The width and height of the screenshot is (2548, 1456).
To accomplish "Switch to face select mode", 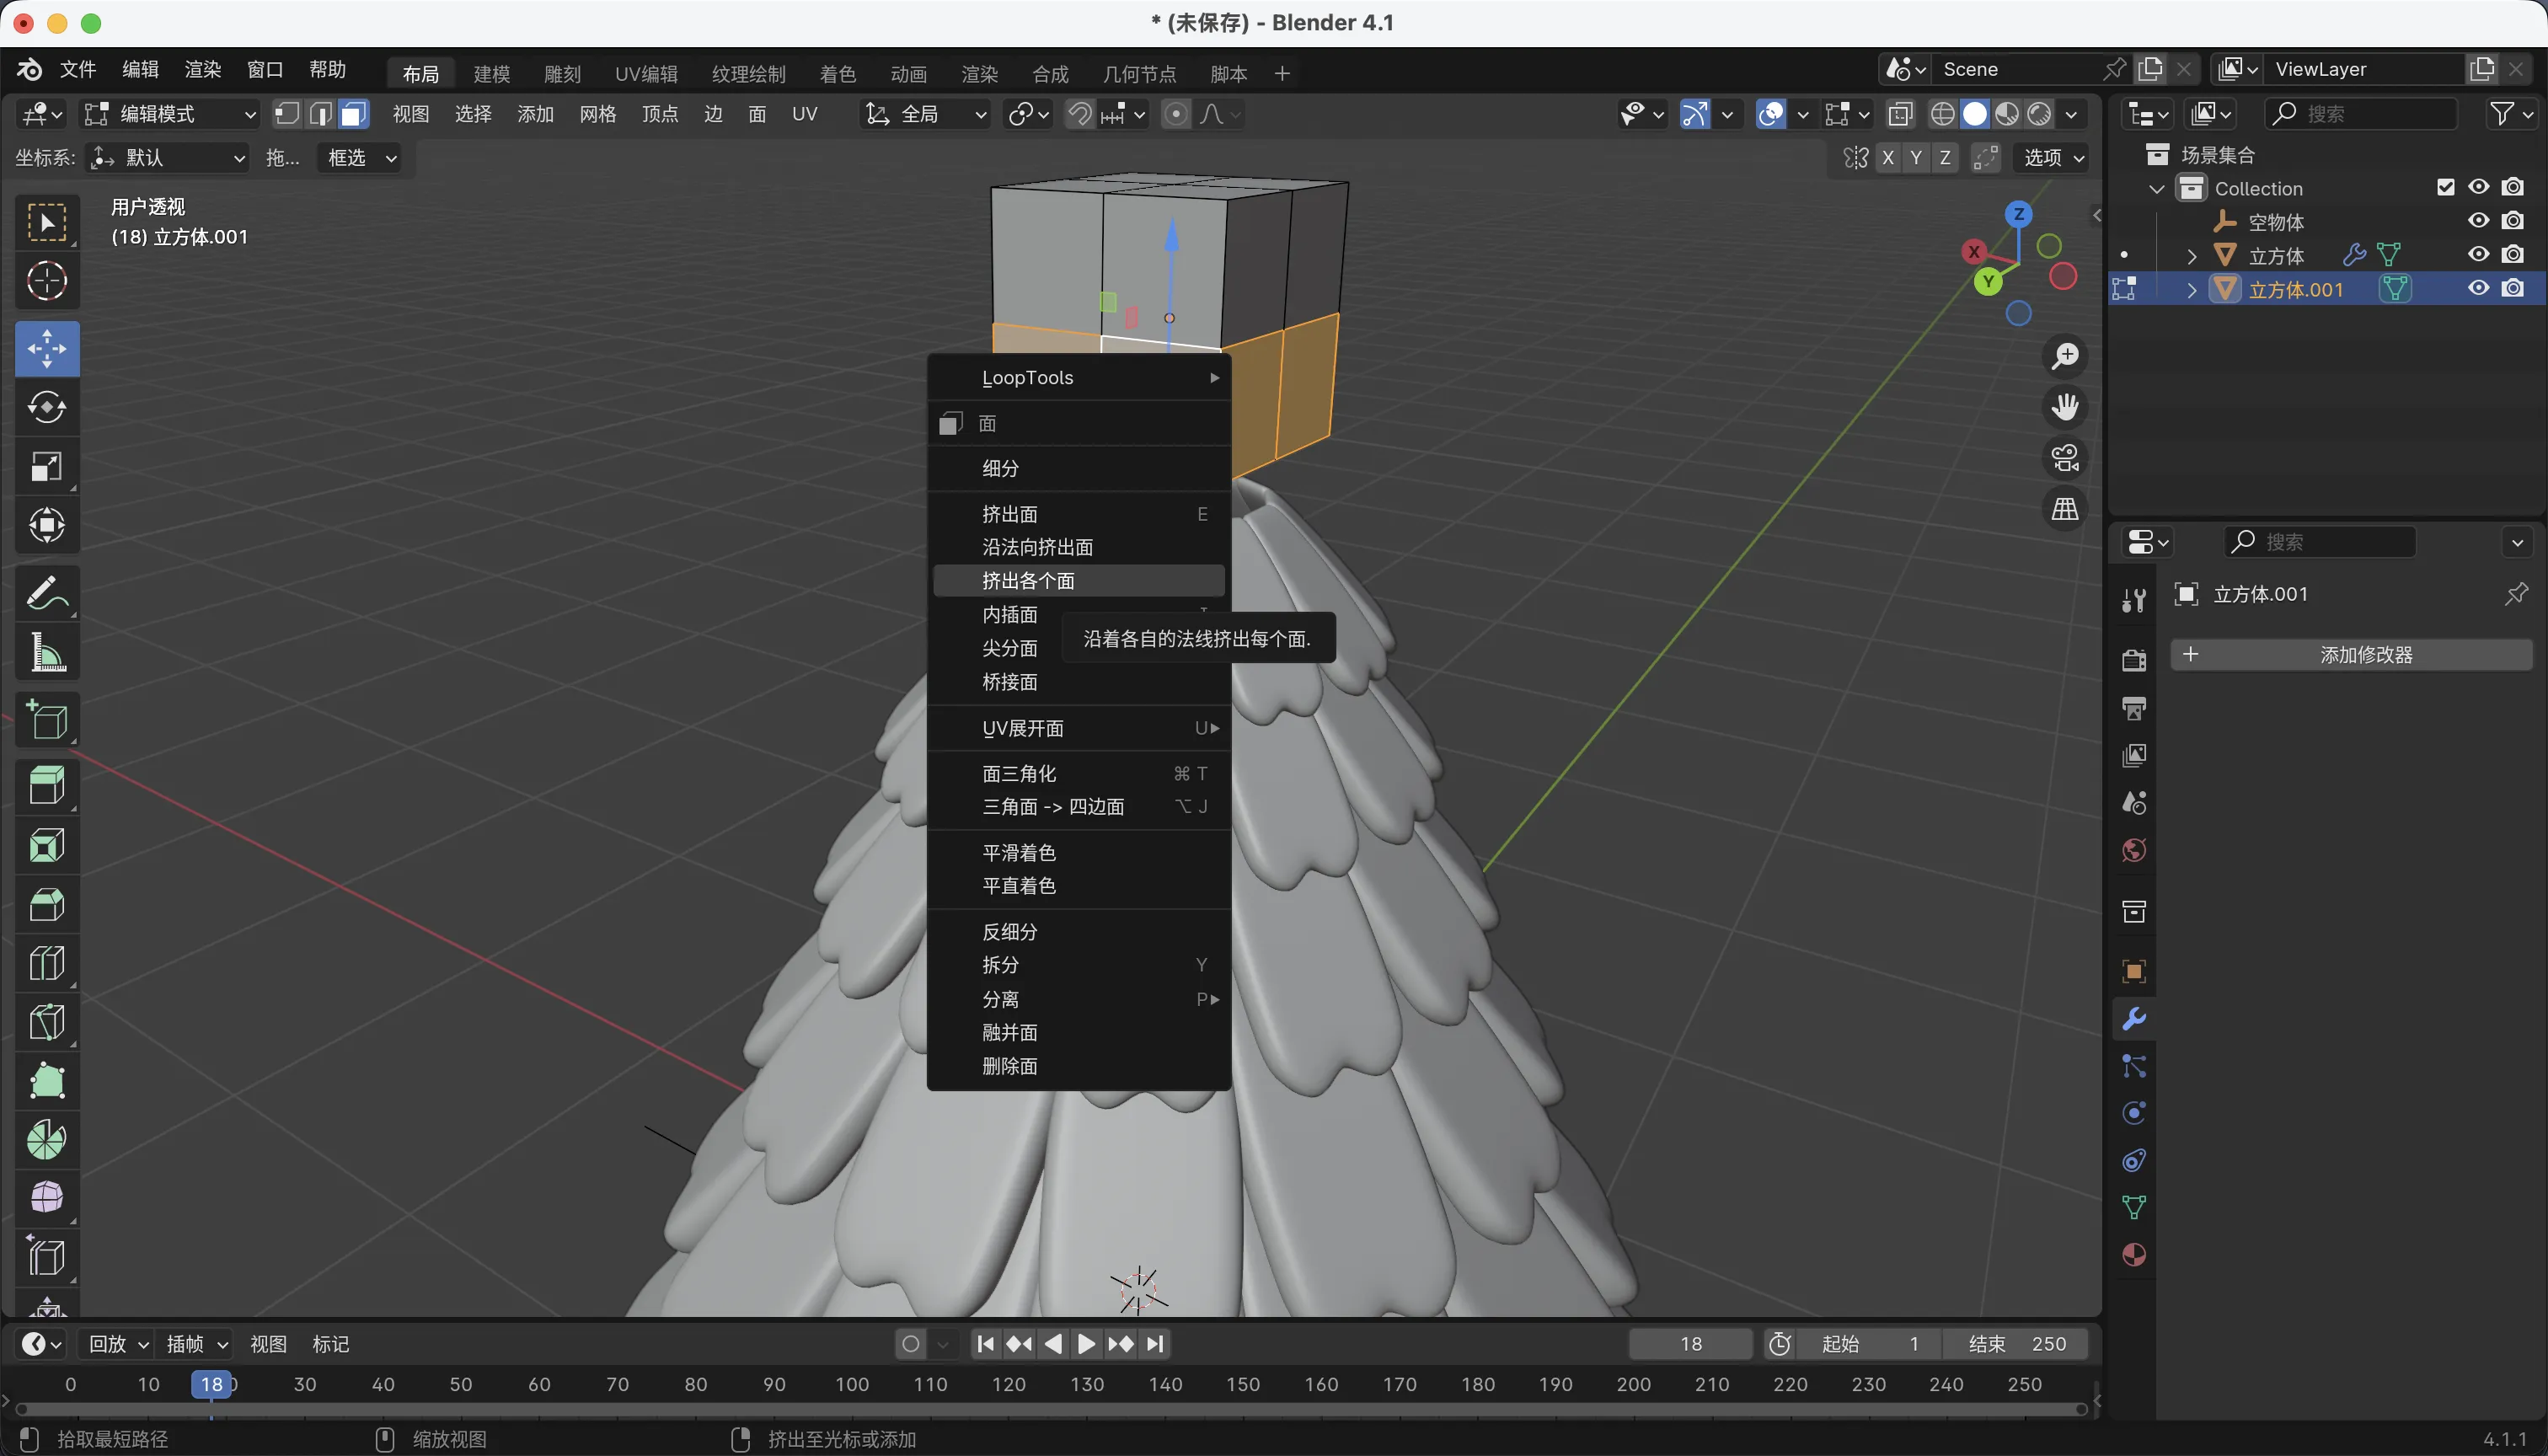I will [x=353, y=114].
